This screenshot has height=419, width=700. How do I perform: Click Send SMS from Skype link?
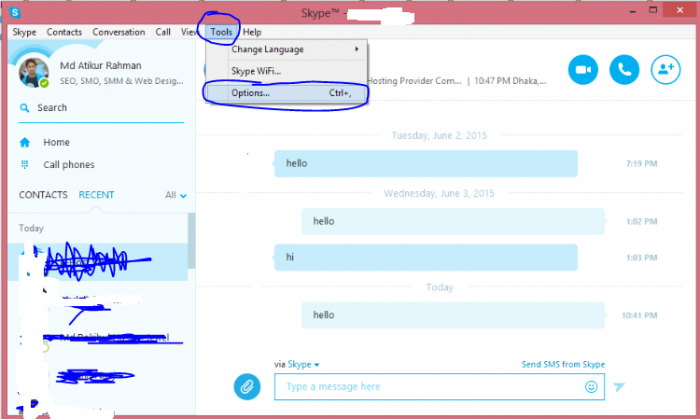tap(563, 364)
